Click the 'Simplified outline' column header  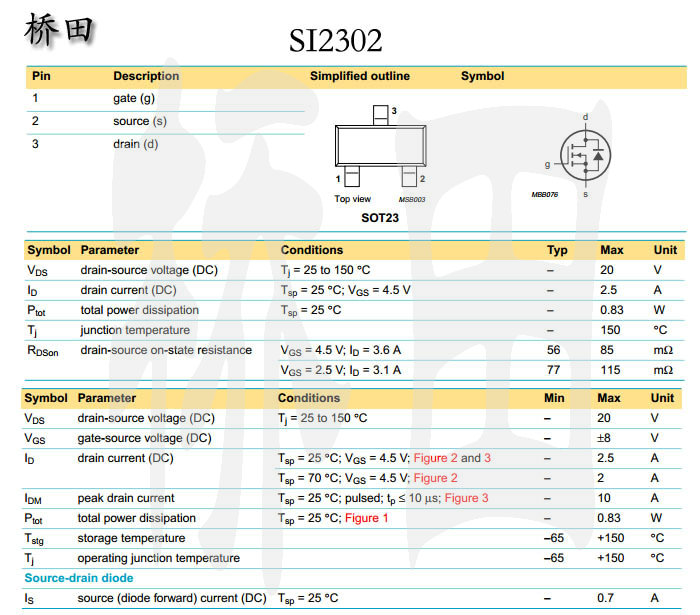[x=360, y=76]
